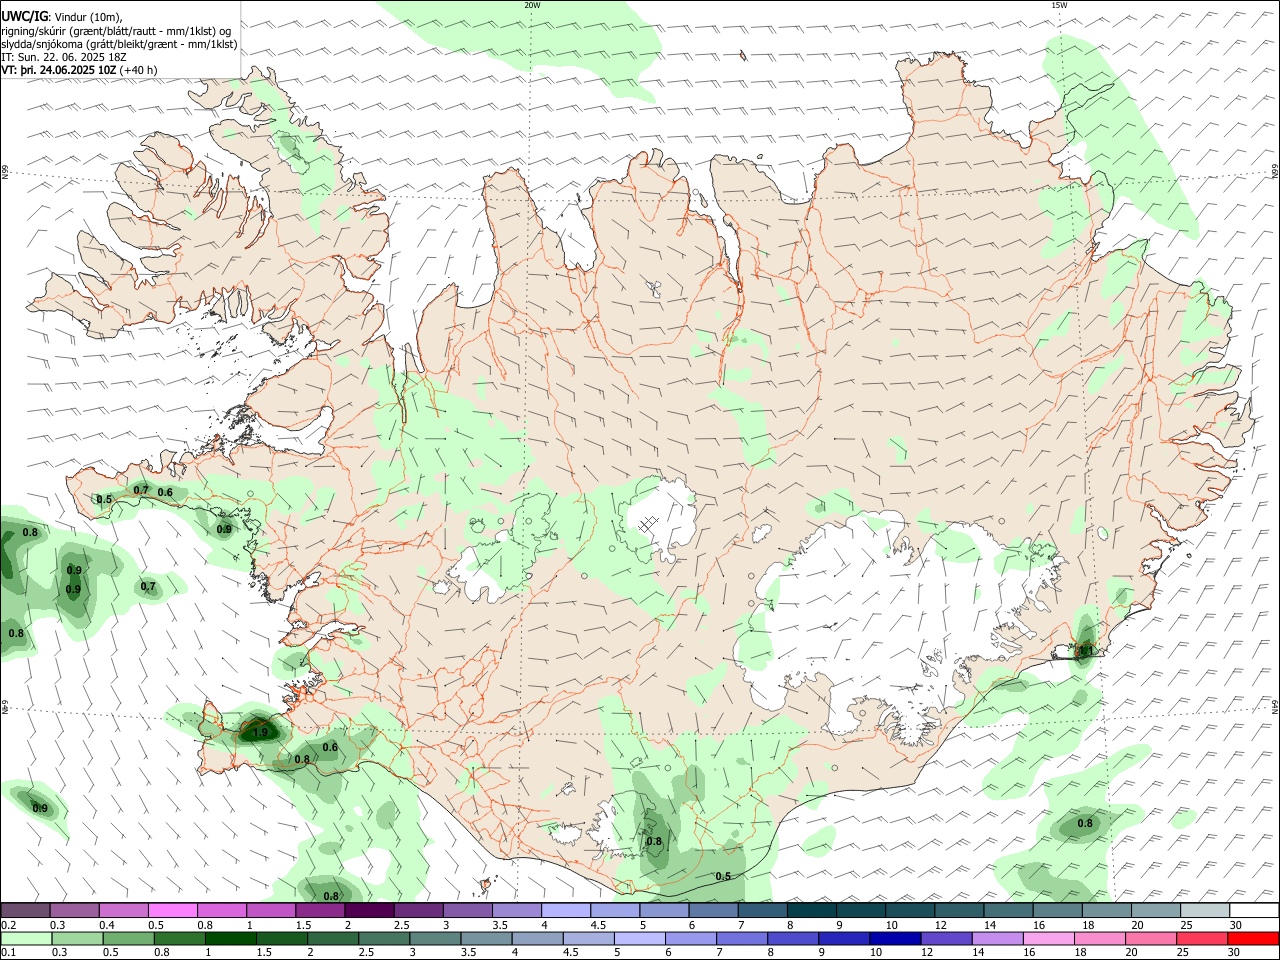1280x960 pixels.
Task: Pick the light grey upper swatch between 25 and 30
Action: coord(1205,911)
